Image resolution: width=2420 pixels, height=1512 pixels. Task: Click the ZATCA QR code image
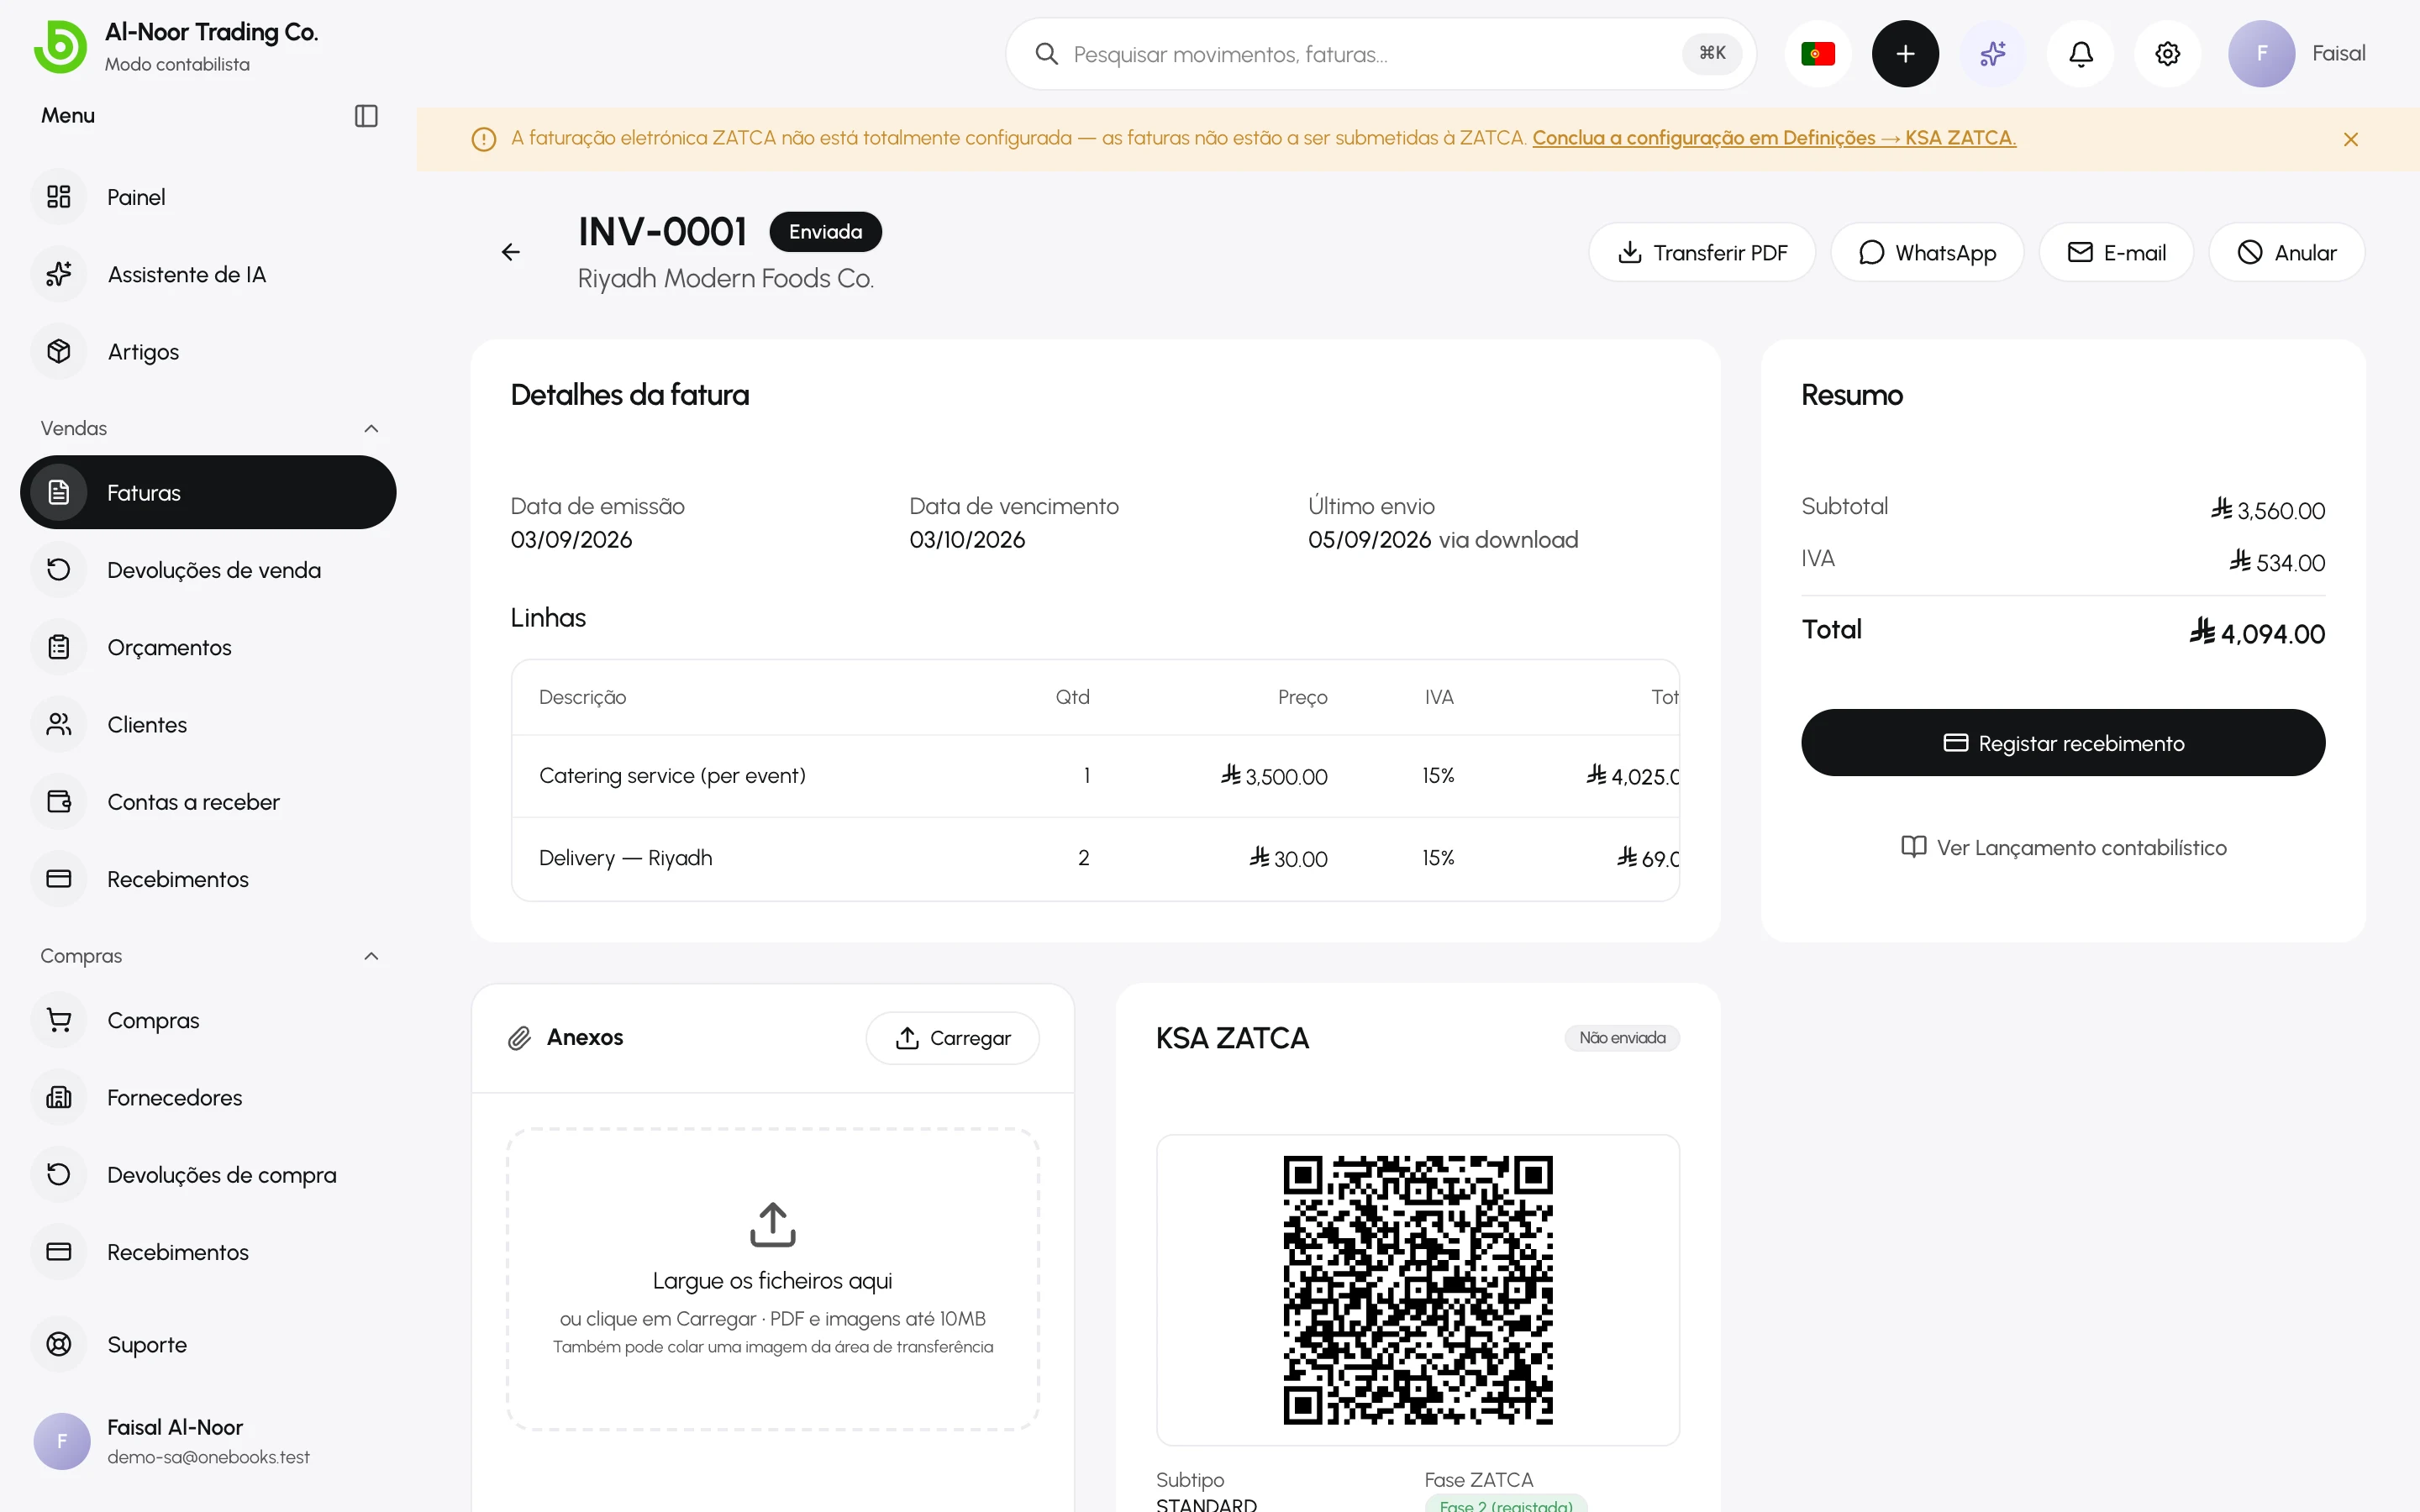click(x=1418, y=1290)
